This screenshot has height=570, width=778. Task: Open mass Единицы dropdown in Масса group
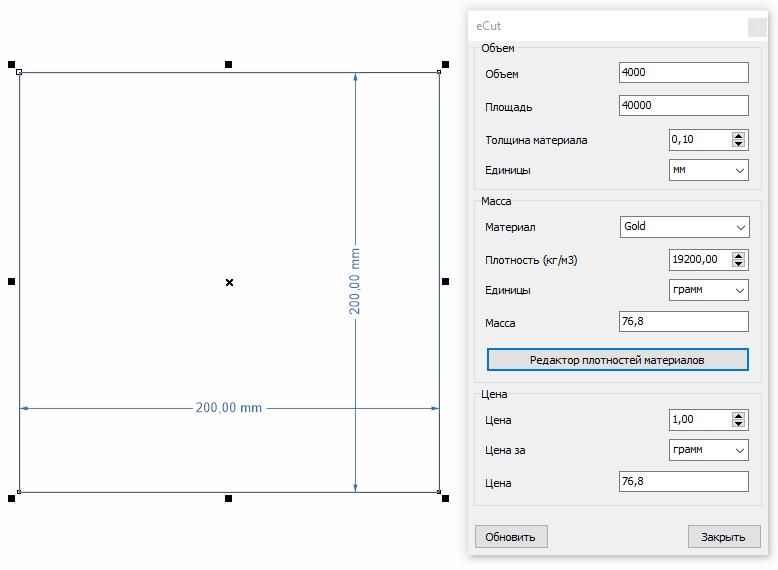(x=709, y=290)
